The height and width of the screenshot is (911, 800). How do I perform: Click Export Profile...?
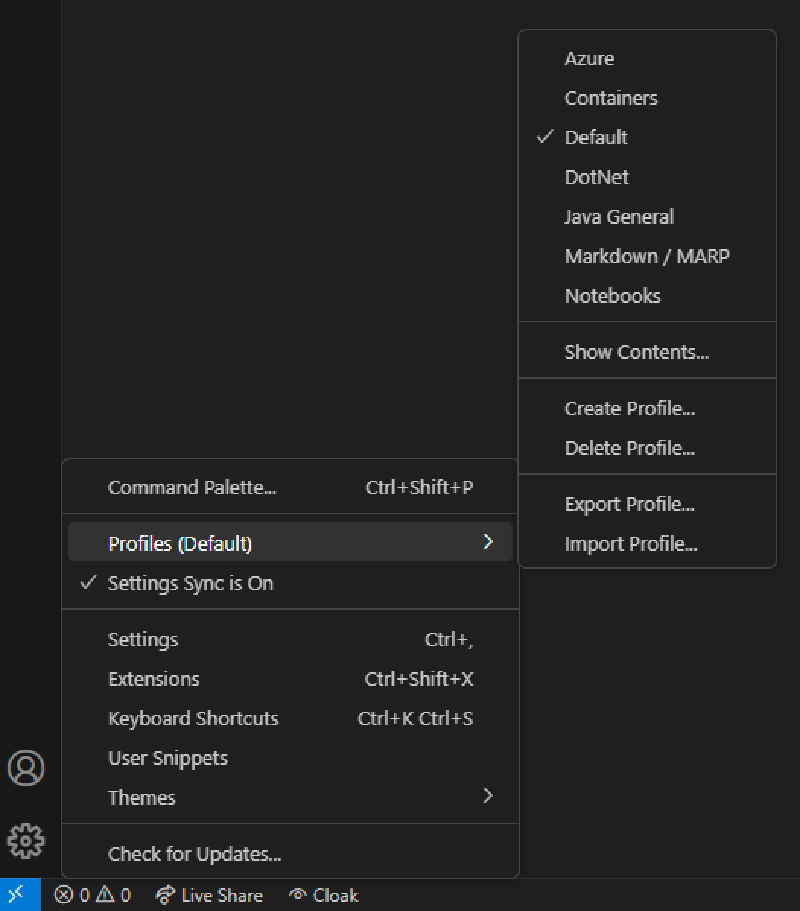629,505
